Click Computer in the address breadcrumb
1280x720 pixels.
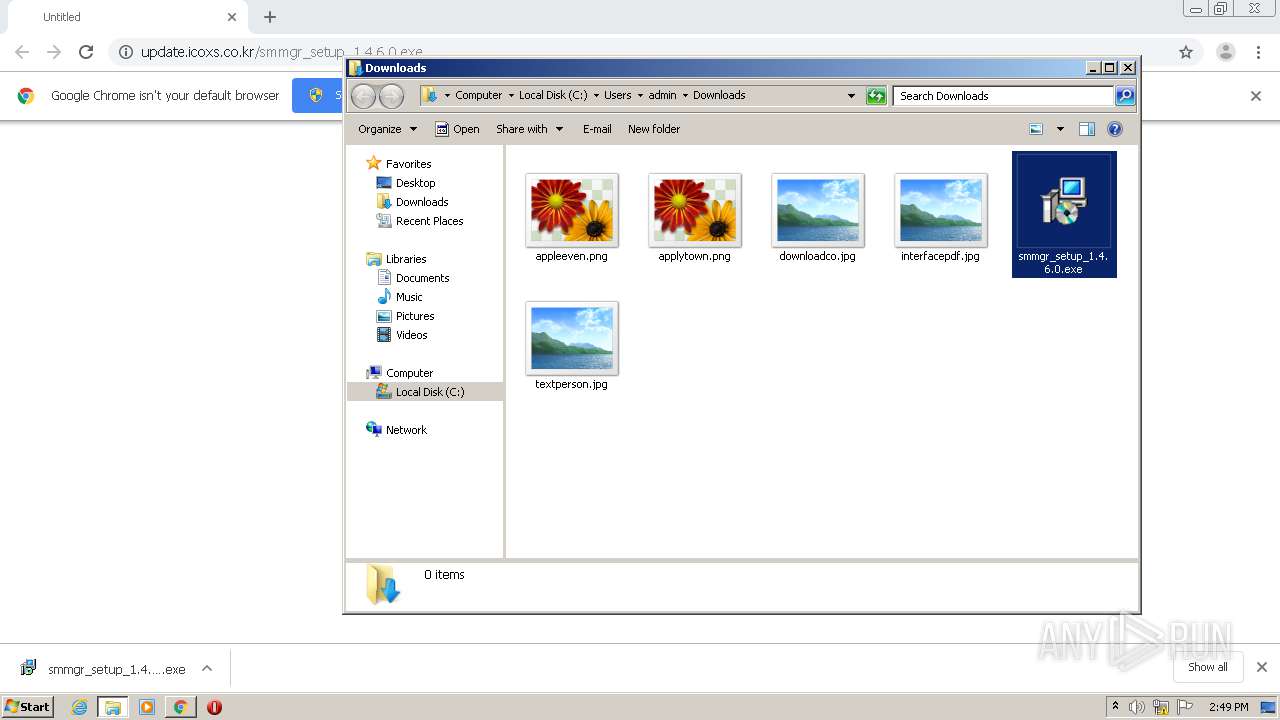(x=478, y=95)
